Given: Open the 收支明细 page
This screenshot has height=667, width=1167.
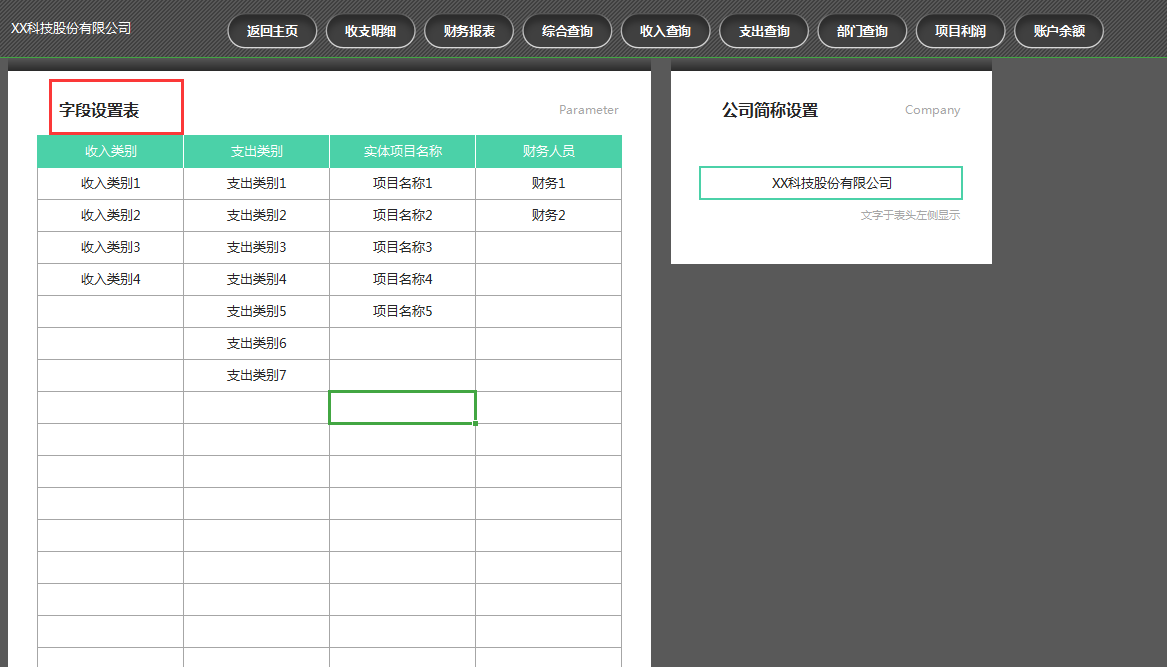Looking at the screenshot, I should click(370, 31).
